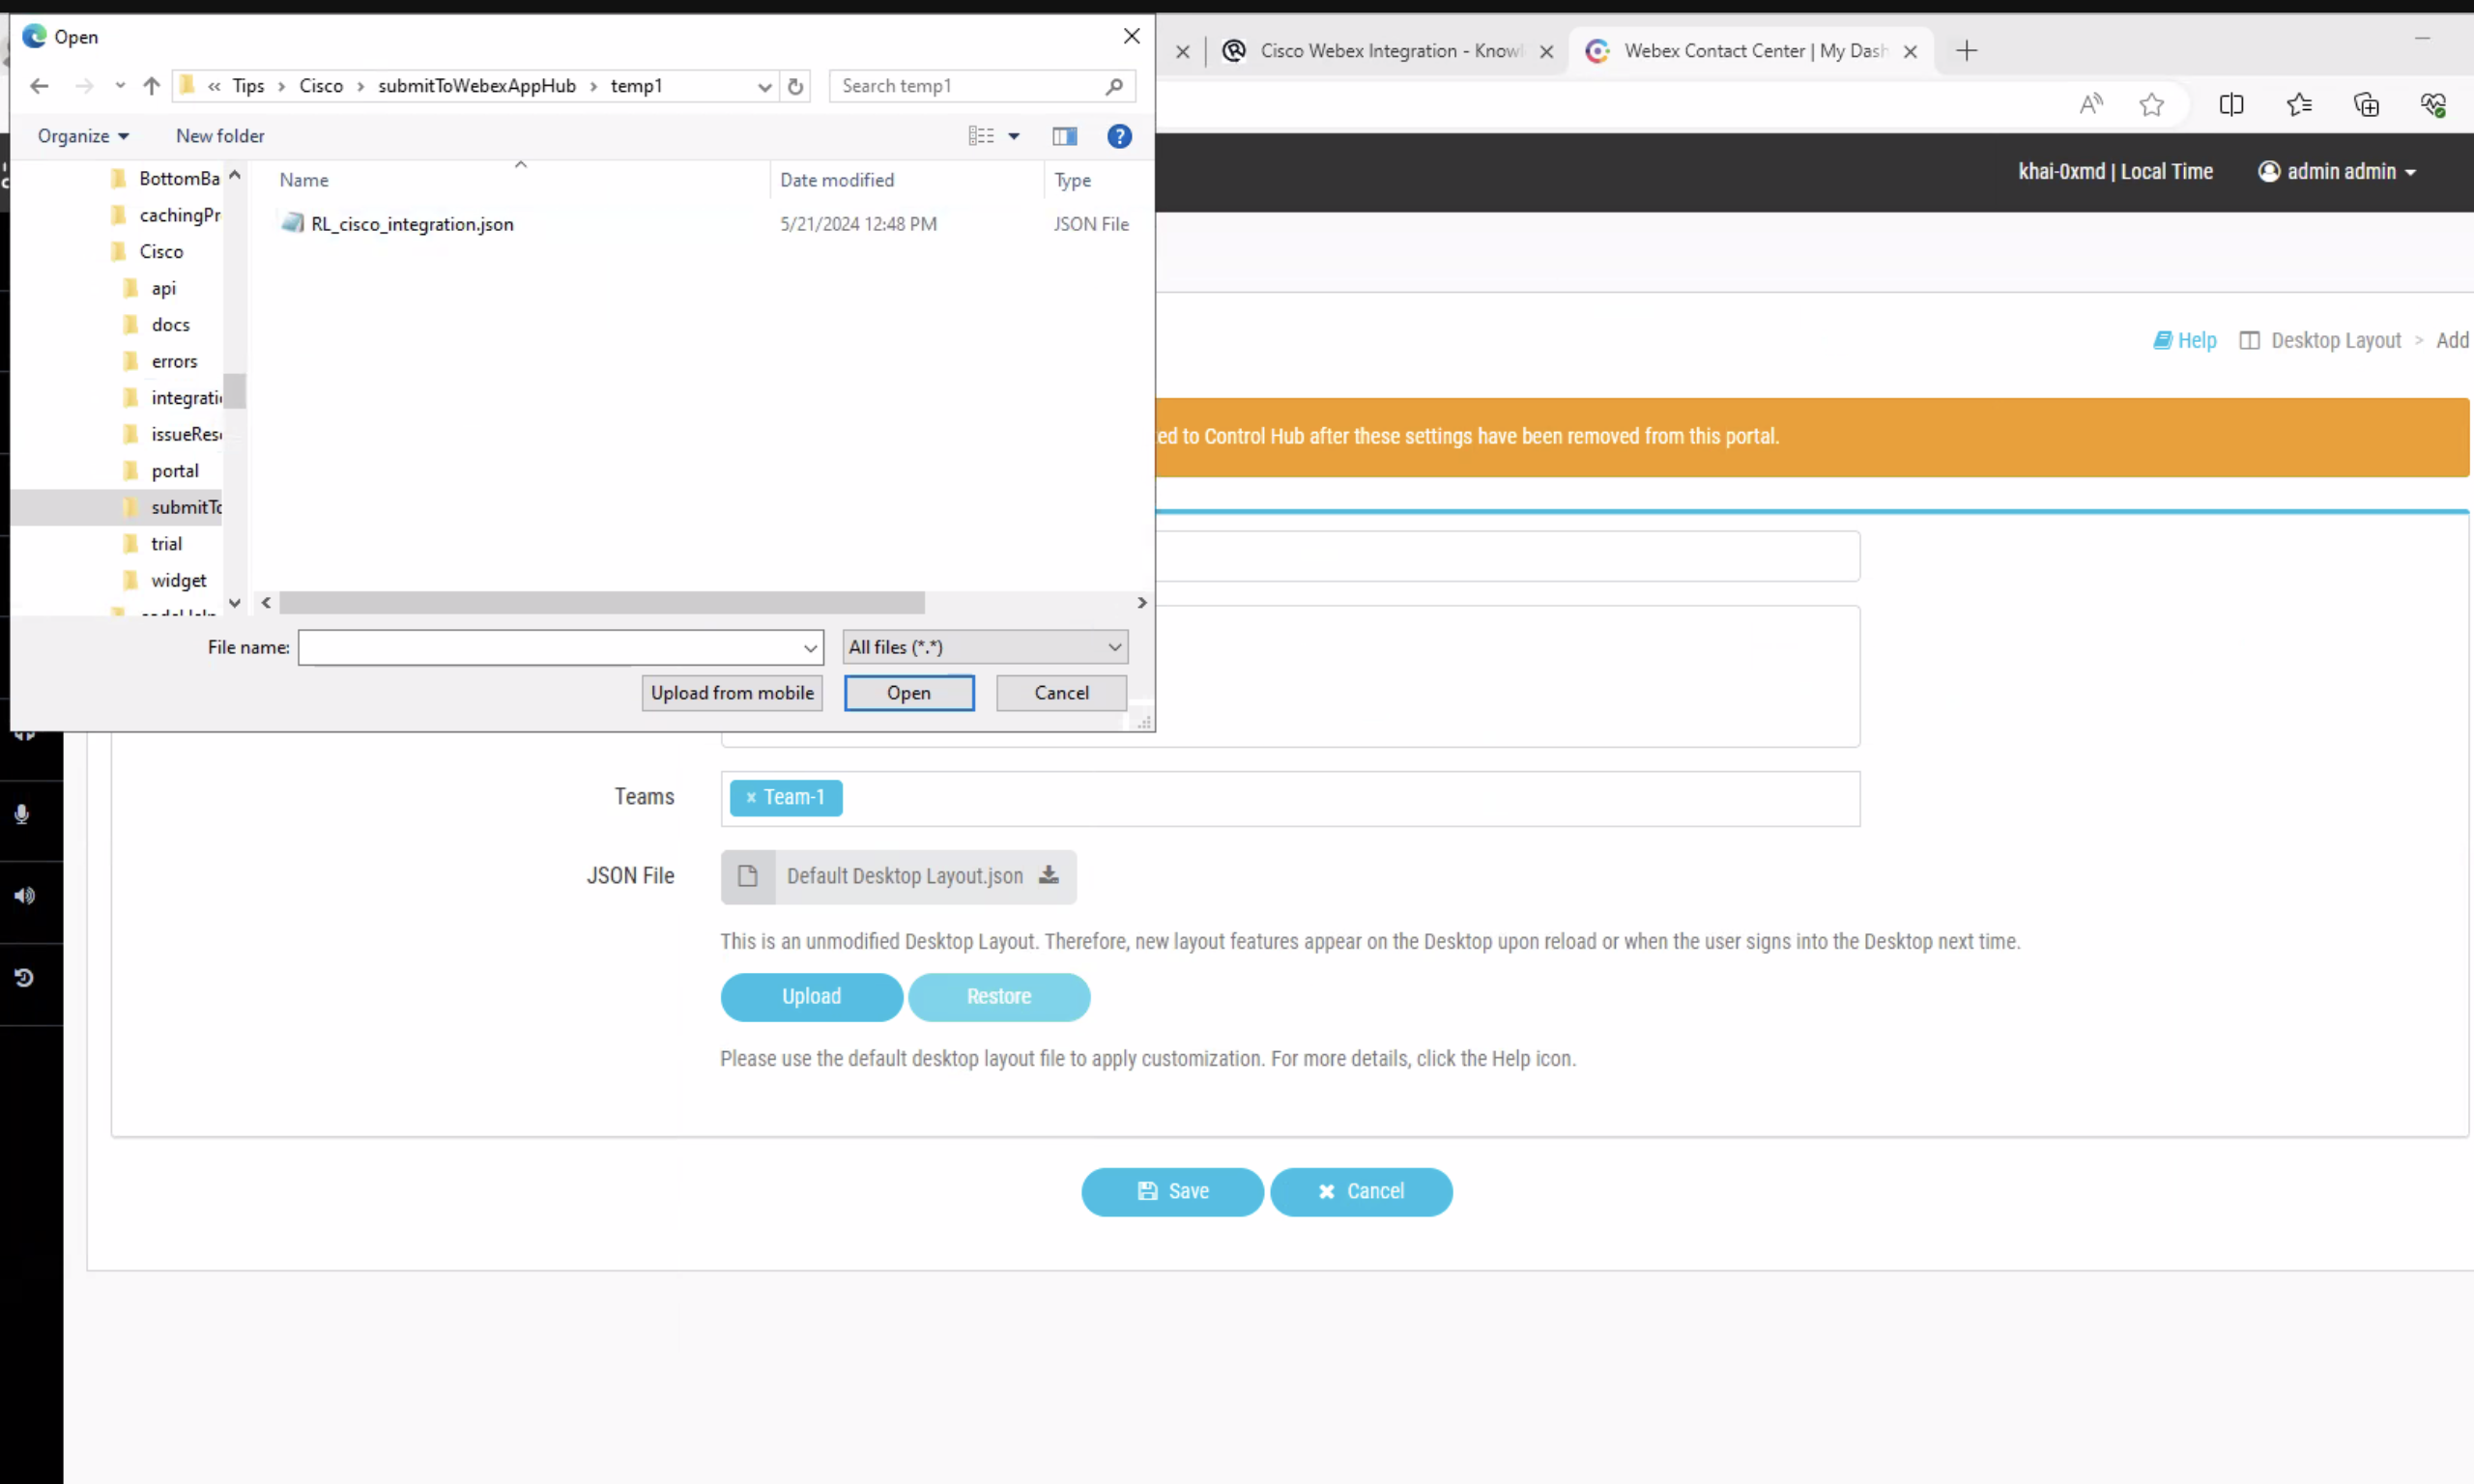
Task: Click the File name input field
Action: (x=550, y=647)
